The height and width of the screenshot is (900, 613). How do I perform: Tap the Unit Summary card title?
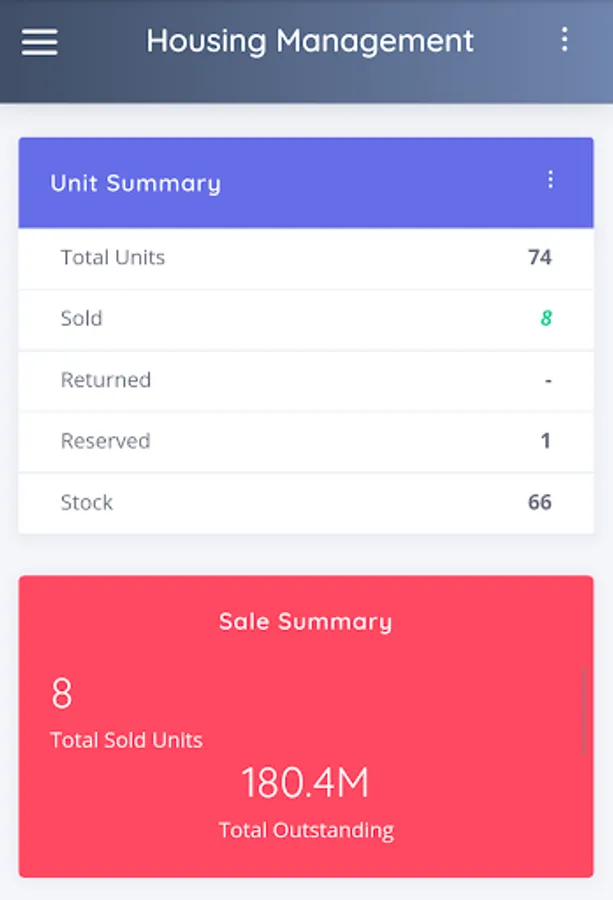click(135, 183)
